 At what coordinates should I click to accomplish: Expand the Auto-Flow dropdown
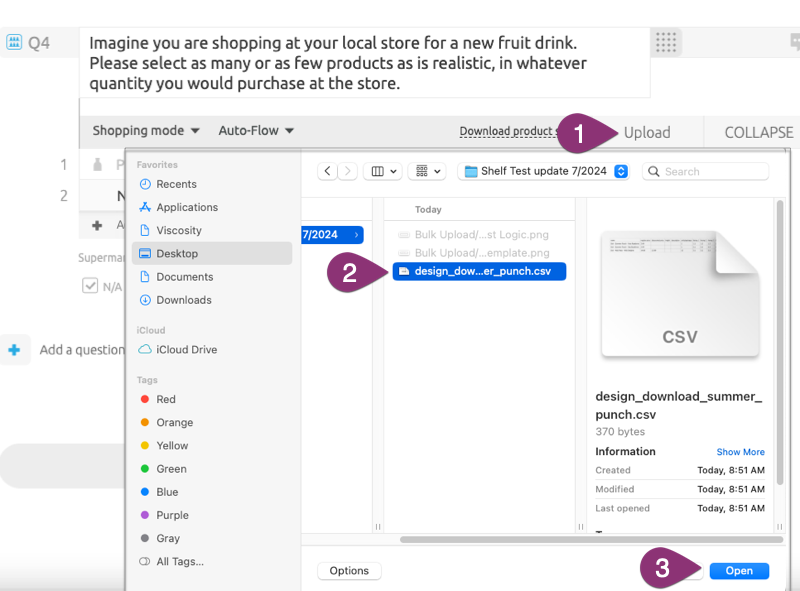coord(254,130)
